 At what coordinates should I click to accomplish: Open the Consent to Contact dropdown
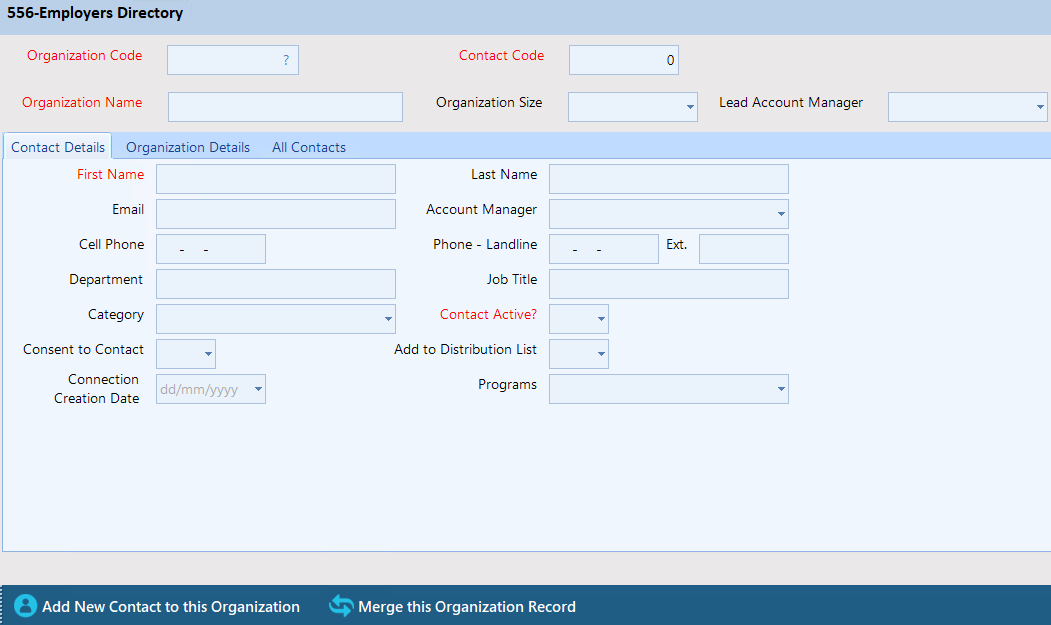[x=207, y=354]
